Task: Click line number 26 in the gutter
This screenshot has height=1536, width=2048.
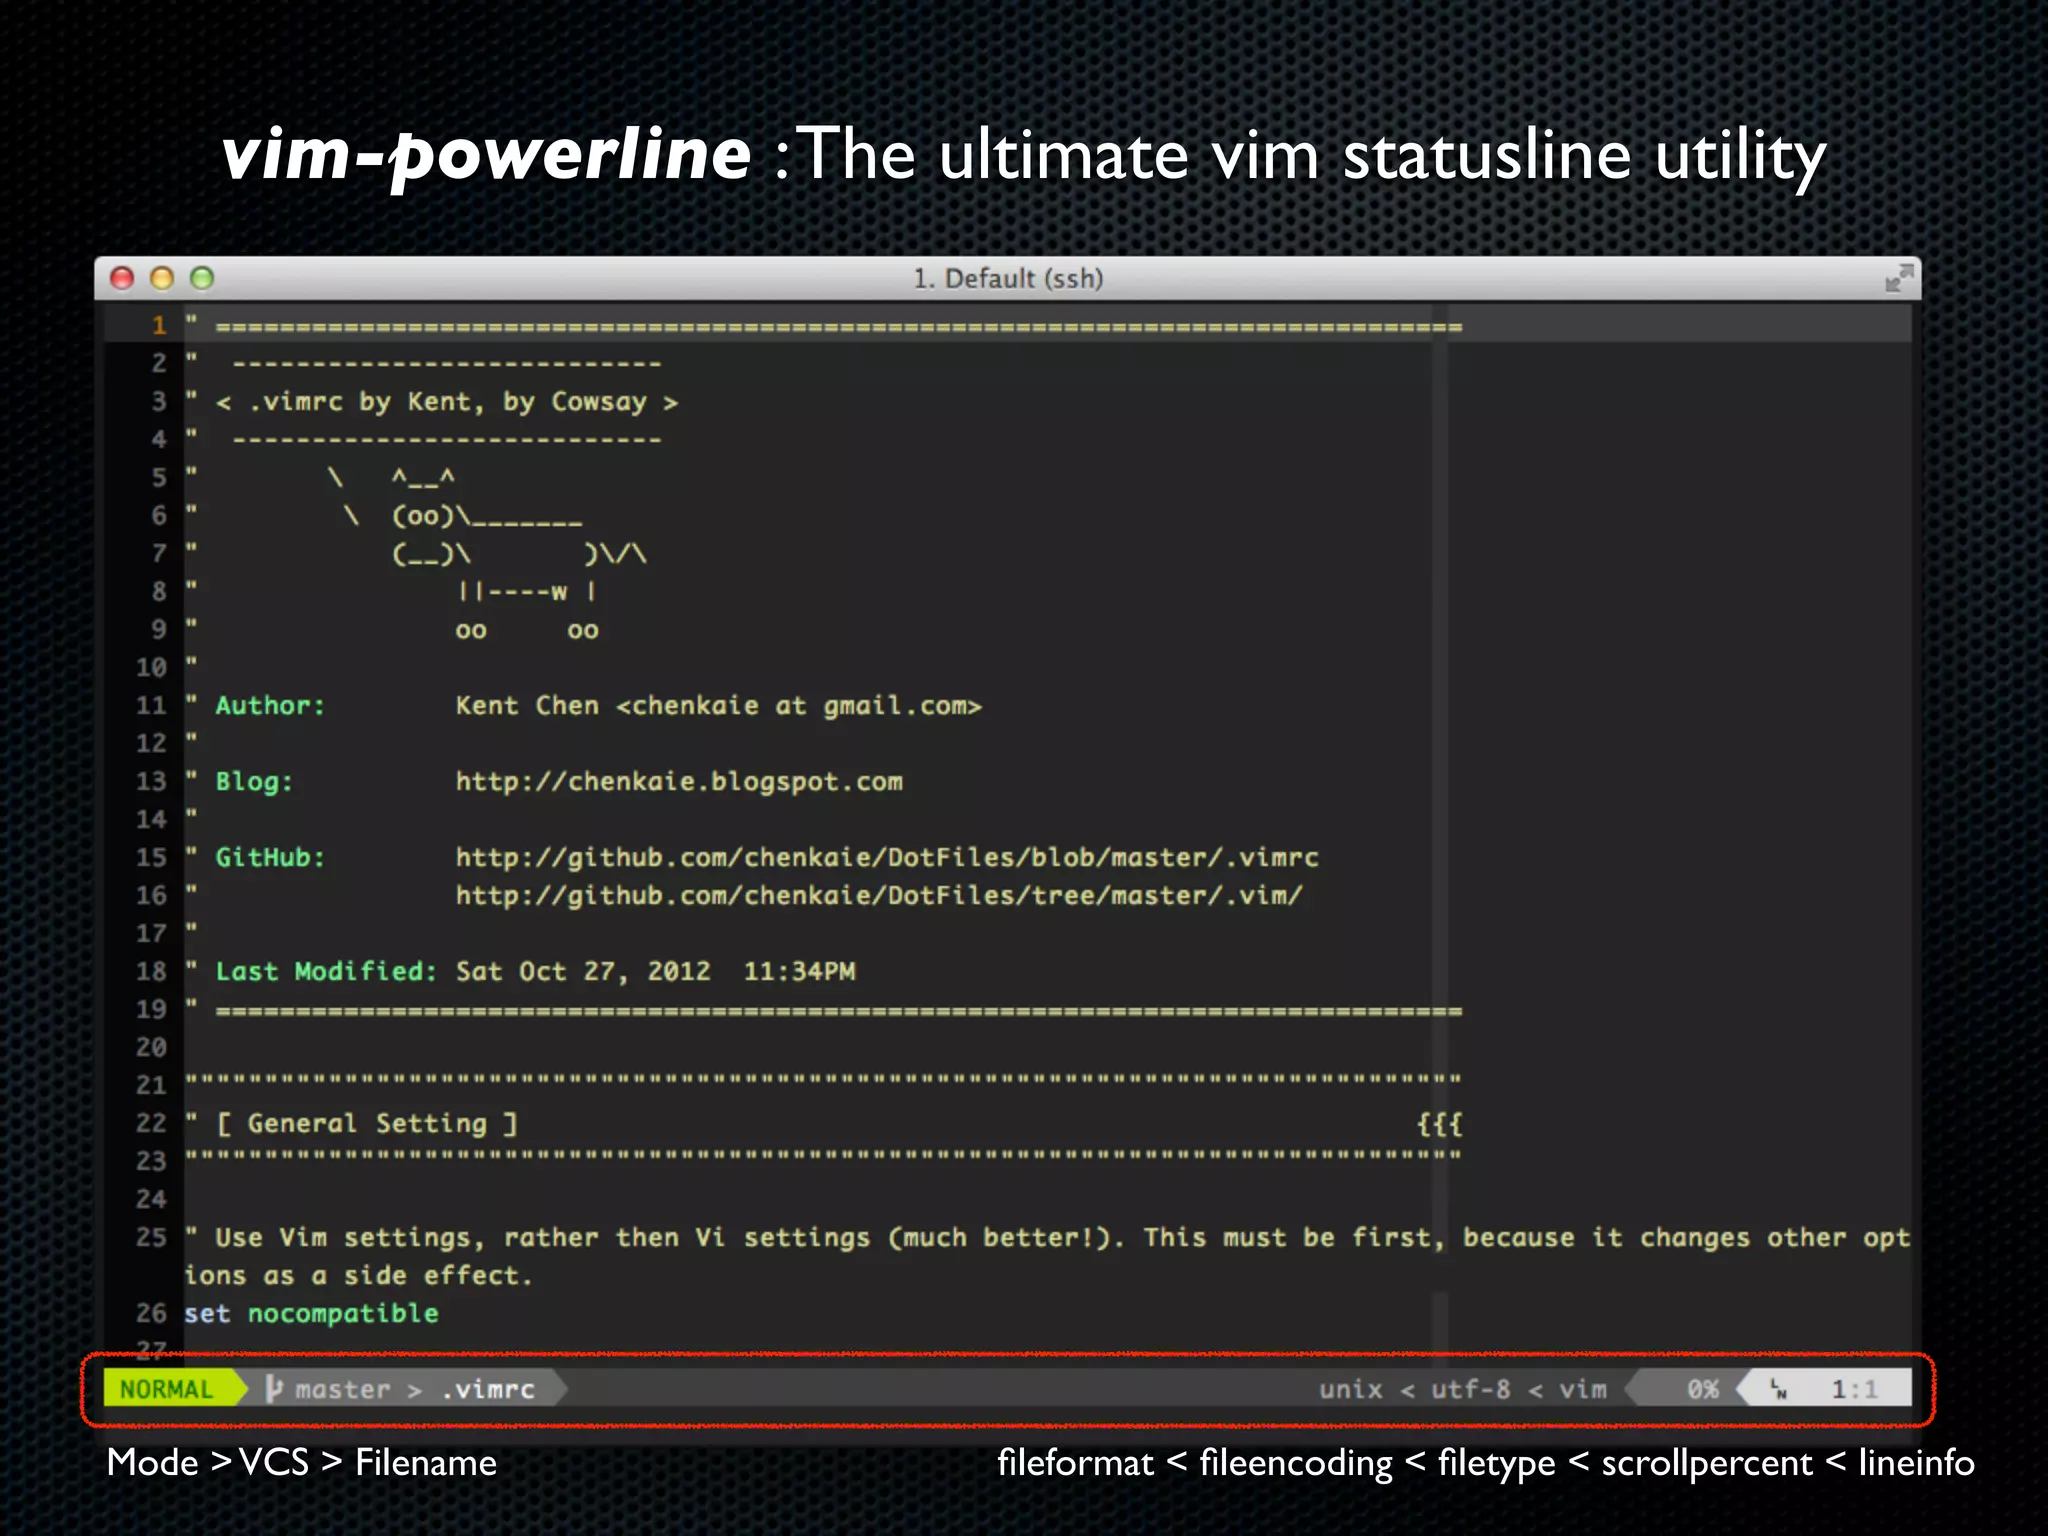Action: click(x=151, y=1313)
